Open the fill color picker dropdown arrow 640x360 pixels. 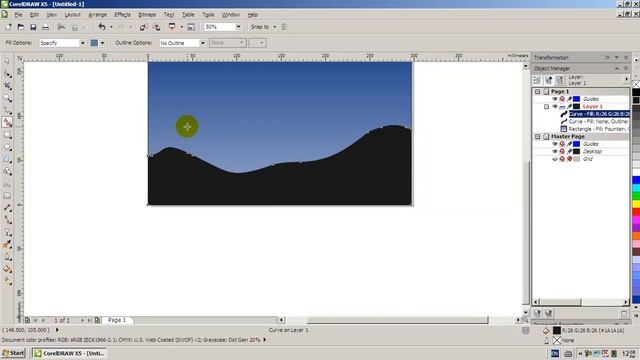102,43
